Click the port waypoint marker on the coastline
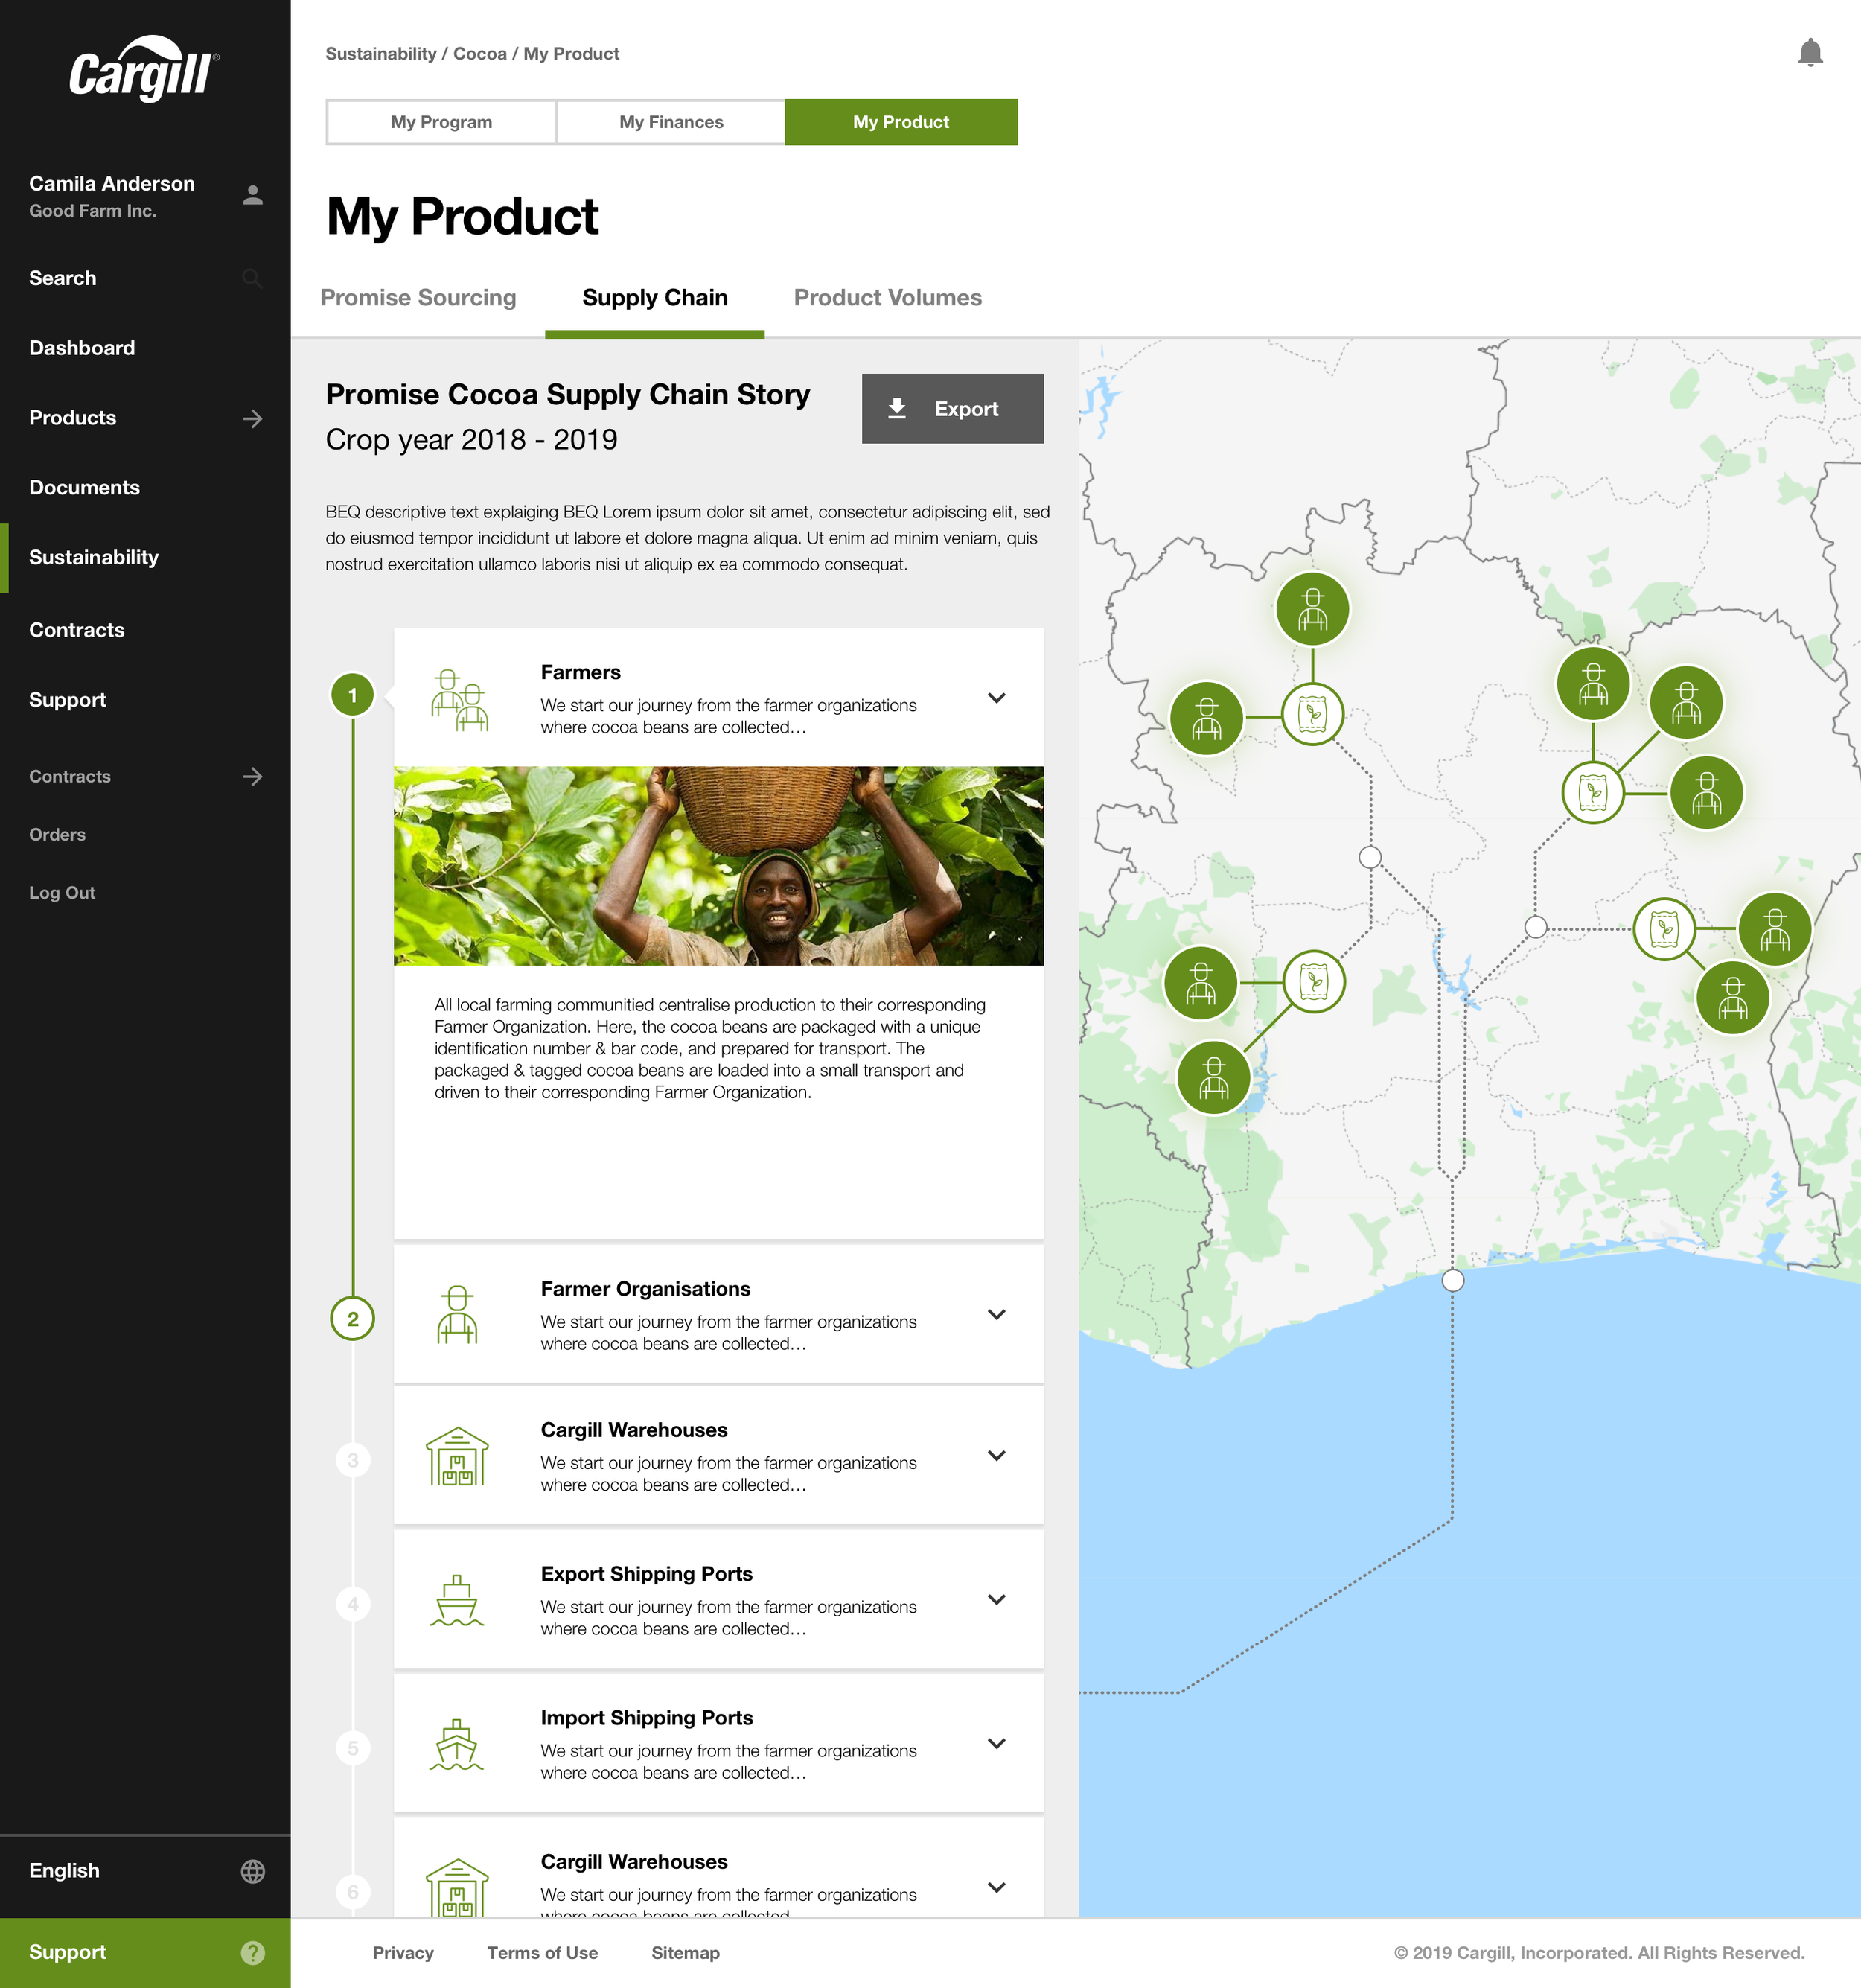The width and height of the screenshot is (1861, 1988). pyautogui.click(x=1453, y=1280)
